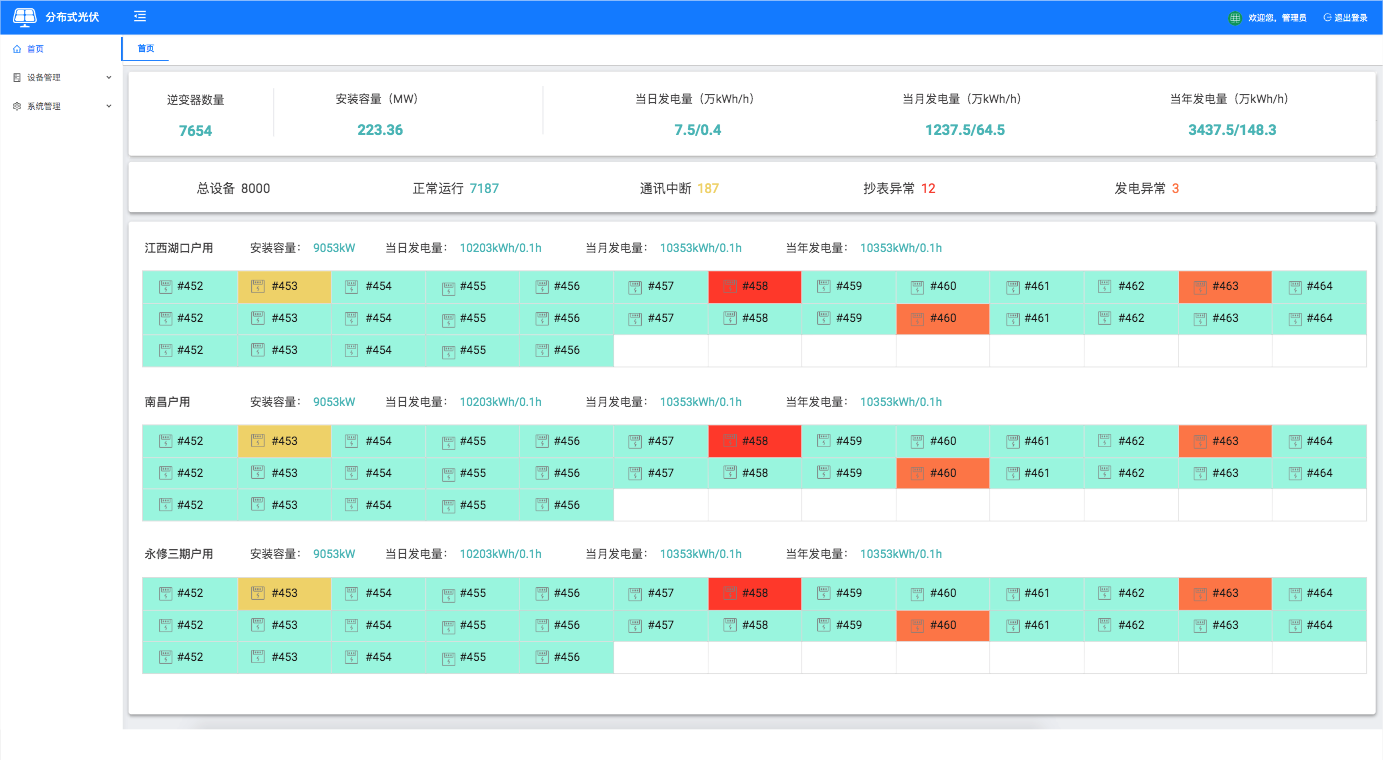Select orange cell label #460 in 永修三期户用
Image resolution: width=1383 pixels, height=760 pixels.
pyautogui.click(x=943, y=625)
